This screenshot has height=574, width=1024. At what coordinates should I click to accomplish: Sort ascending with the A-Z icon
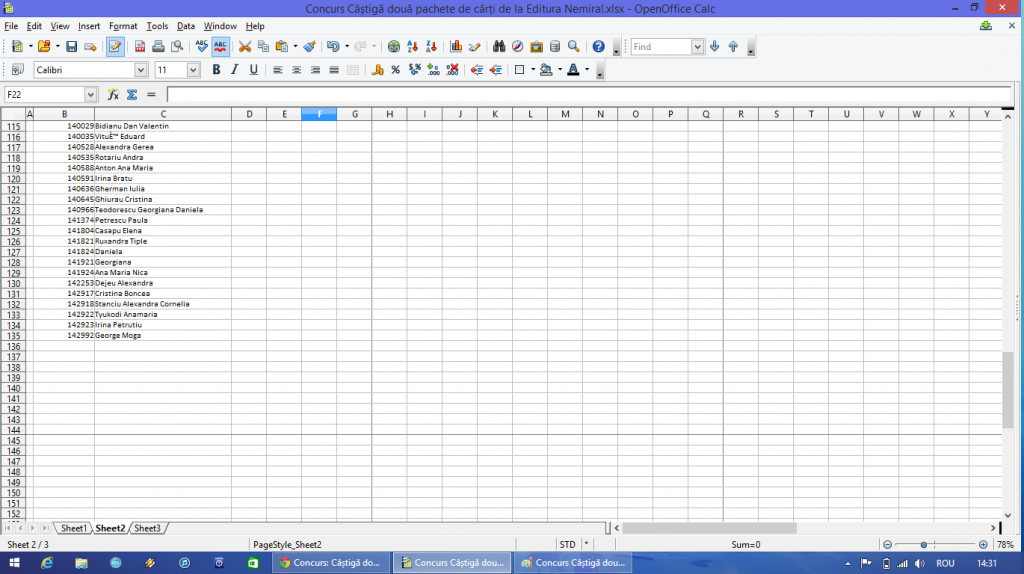pos(412,46)
